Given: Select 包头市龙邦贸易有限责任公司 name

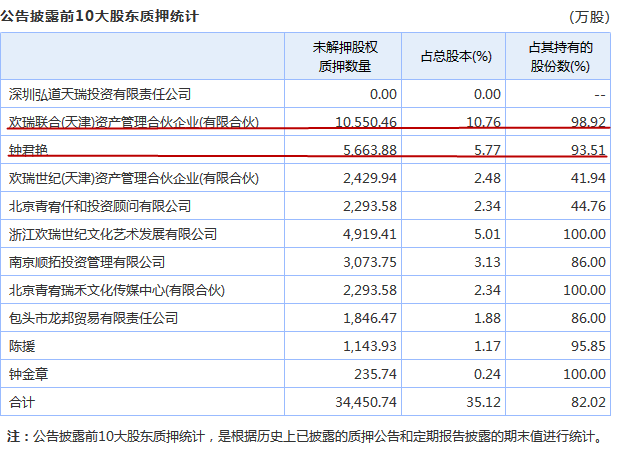Looking at the screenshot, I should pyautogui.click(x=93, y=318).
